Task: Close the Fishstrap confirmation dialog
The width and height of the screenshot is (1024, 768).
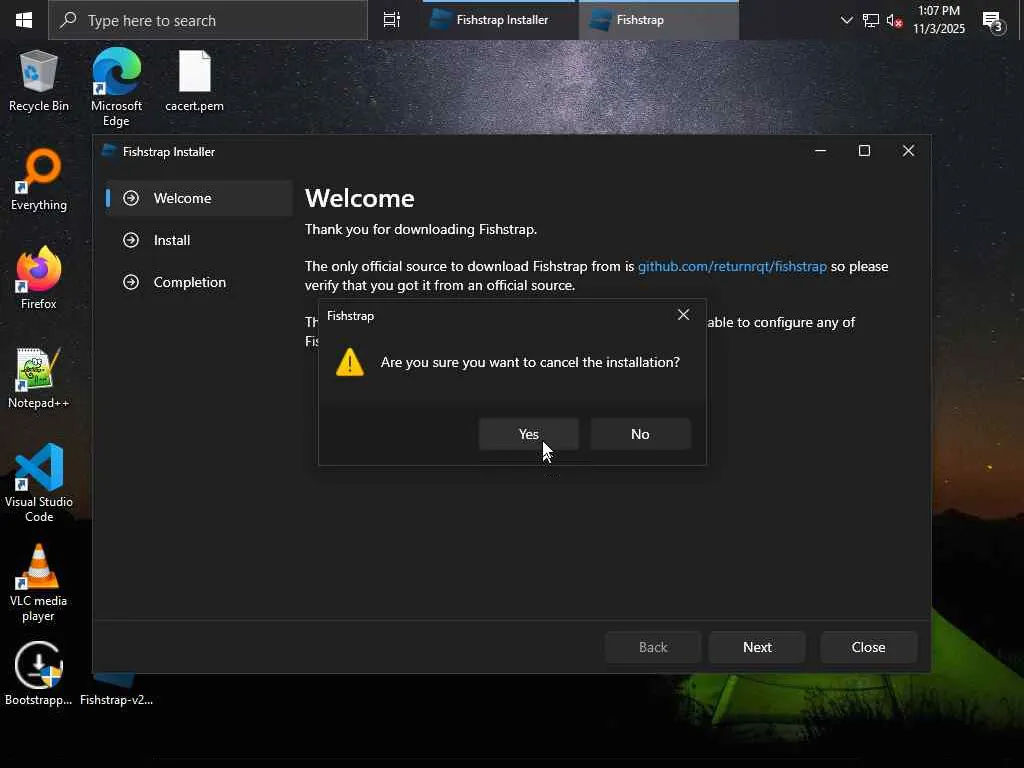Action: point(683,315)
